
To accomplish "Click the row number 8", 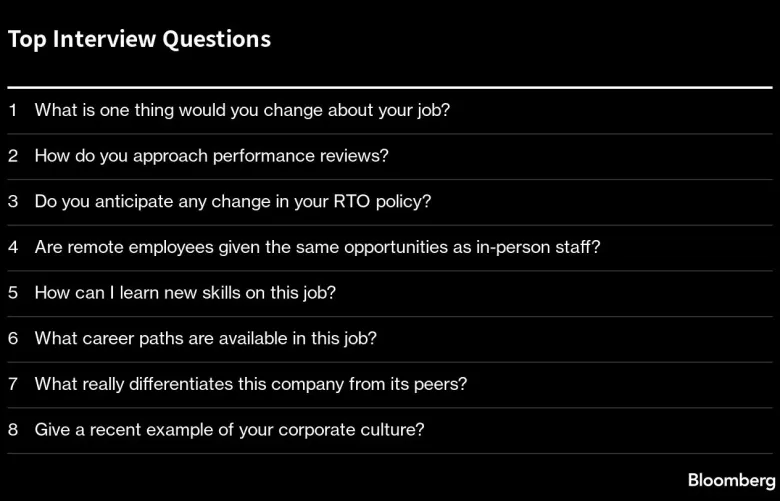I will tap(13, 430).
